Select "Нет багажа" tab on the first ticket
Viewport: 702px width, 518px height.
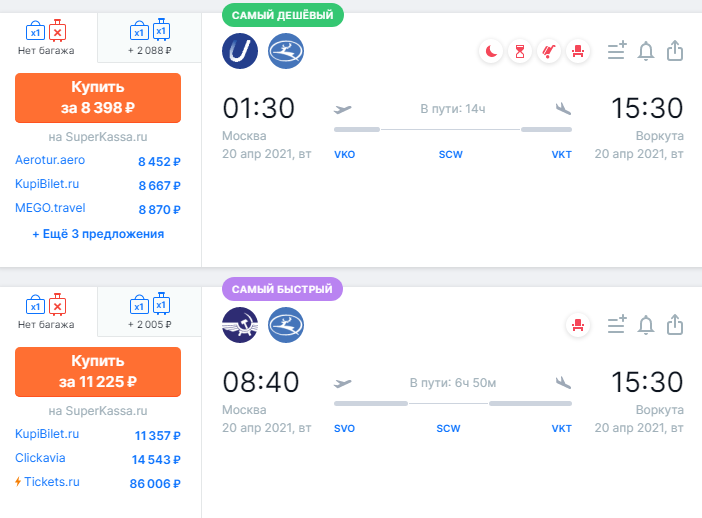[47, 39]
